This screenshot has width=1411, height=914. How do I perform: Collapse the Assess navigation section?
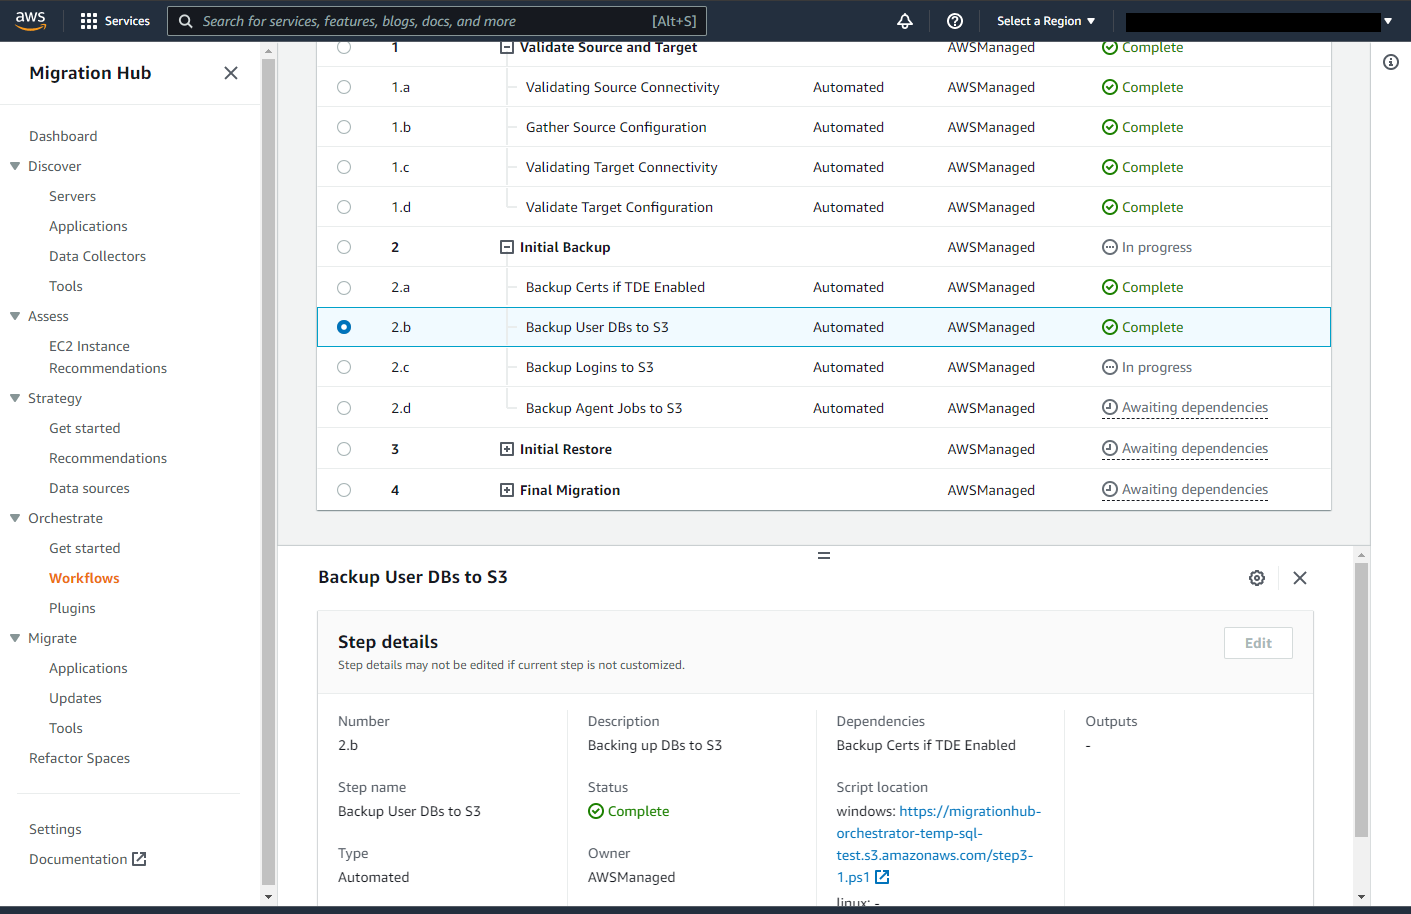click(x=15, y=316)
